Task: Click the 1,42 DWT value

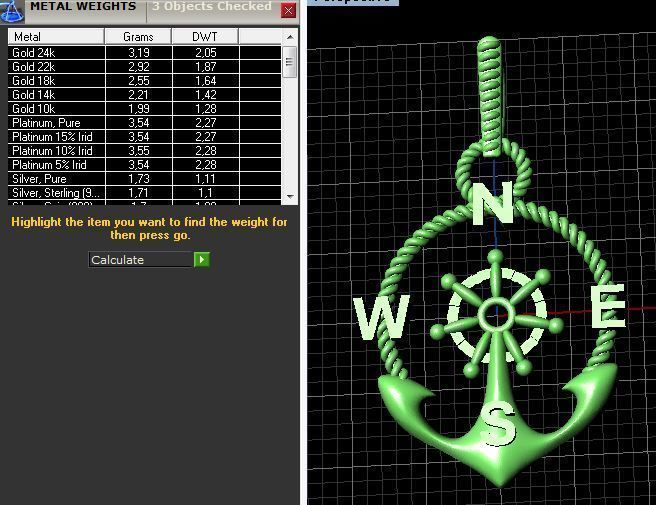Action: tap(205, 95)
